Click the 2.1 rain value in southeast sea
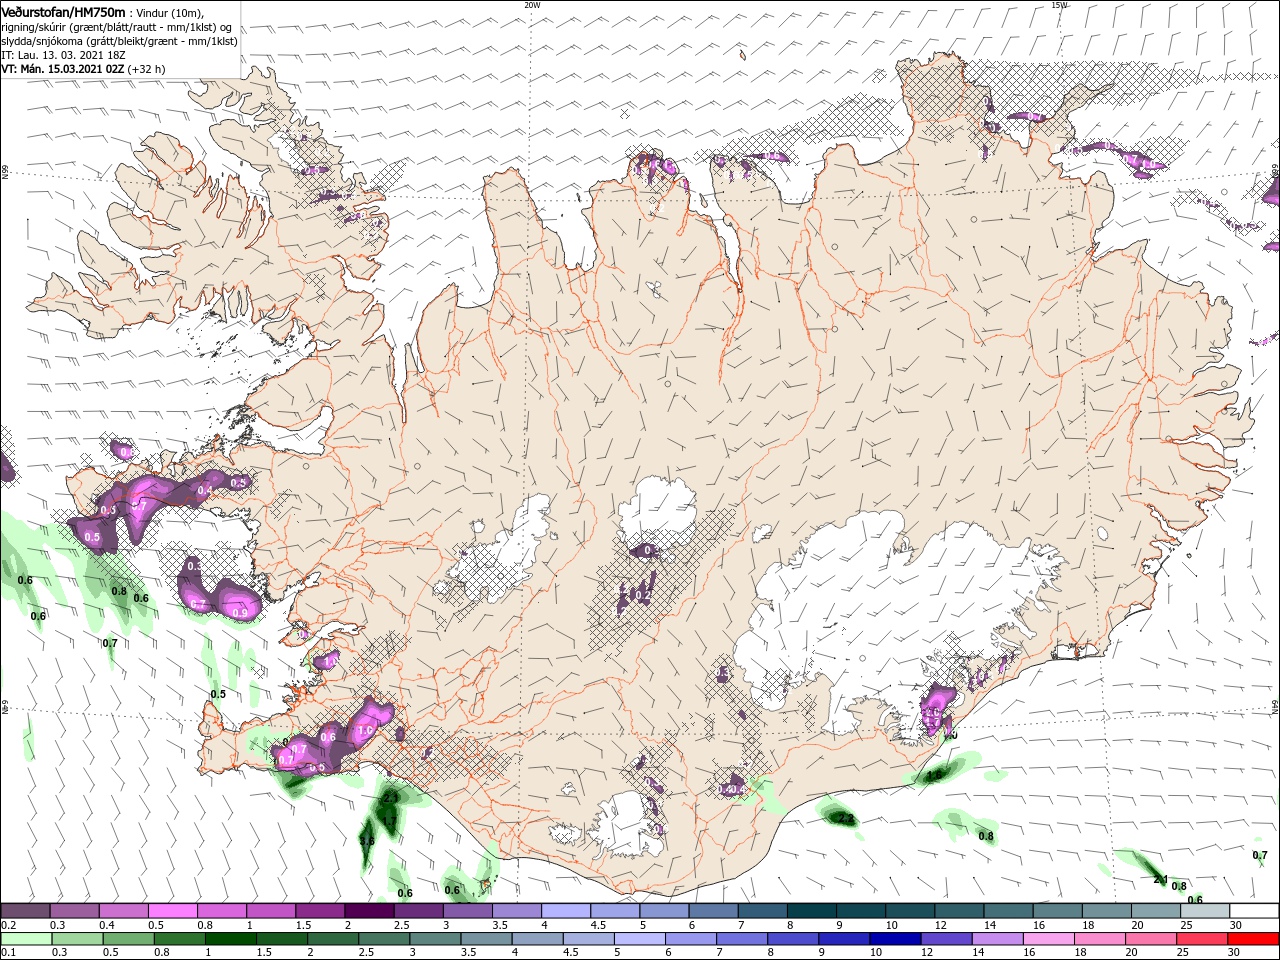 tap(1161, 879)
